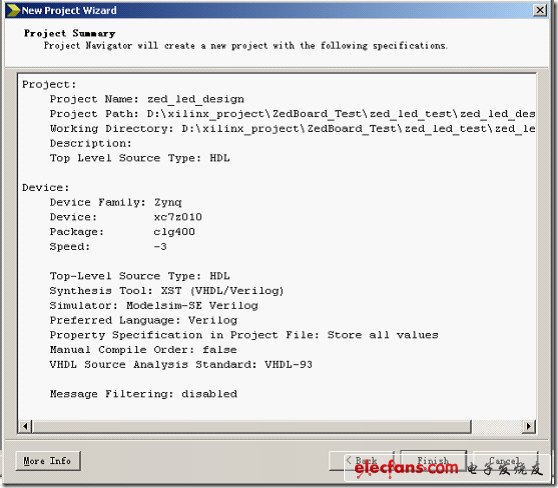Select the Project Name zed_led_design line
This screenshot has width=558, height=488.
tap(147, 99)
